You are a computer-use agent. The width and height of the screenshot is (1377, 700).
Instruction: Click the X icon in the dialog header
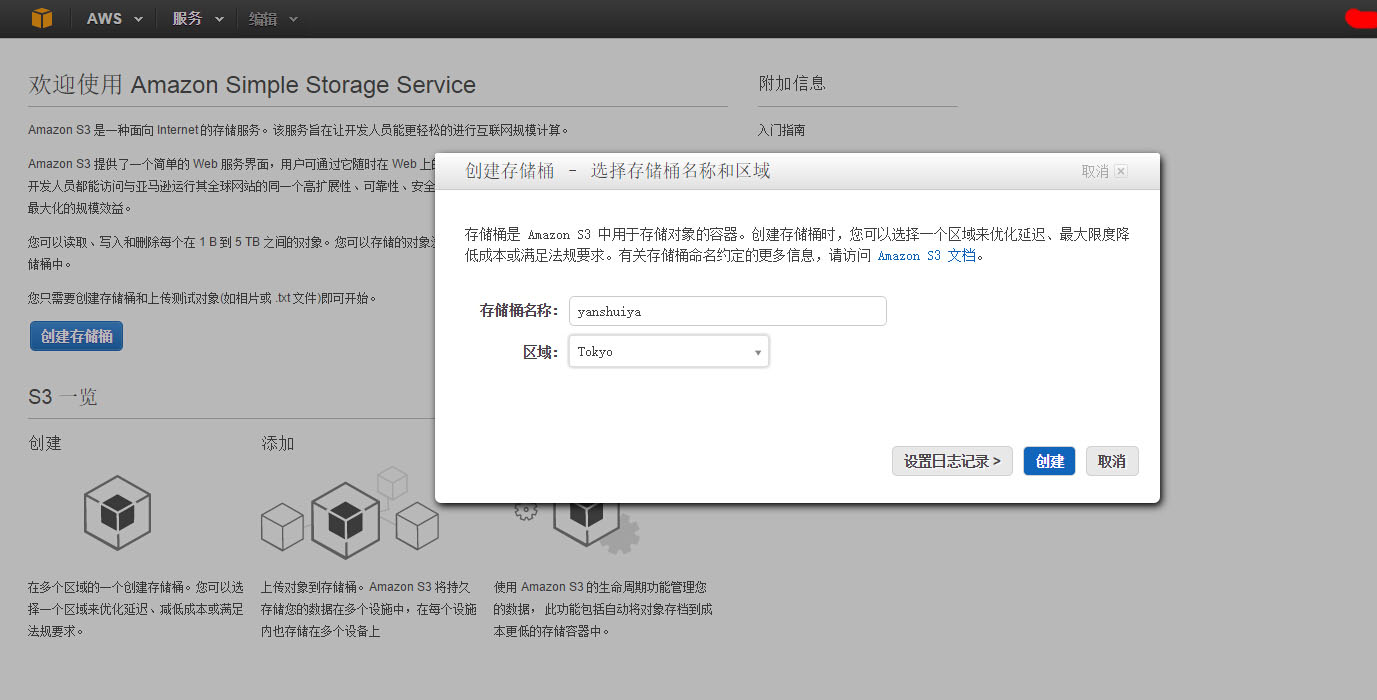1121,171
